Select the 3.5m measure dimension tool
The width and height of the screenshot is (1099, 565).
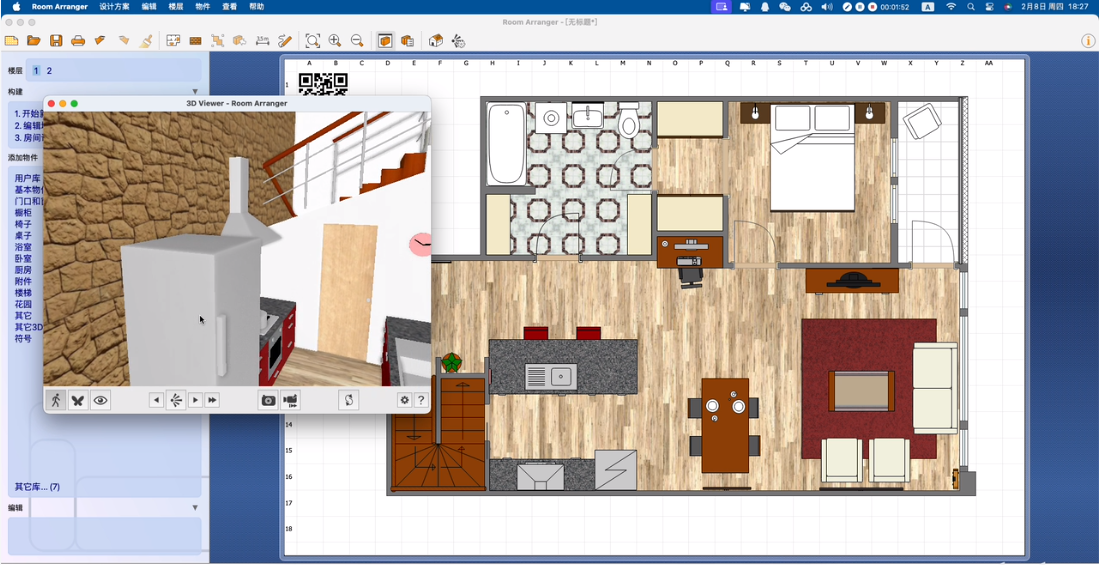click(x=263, y=41)
